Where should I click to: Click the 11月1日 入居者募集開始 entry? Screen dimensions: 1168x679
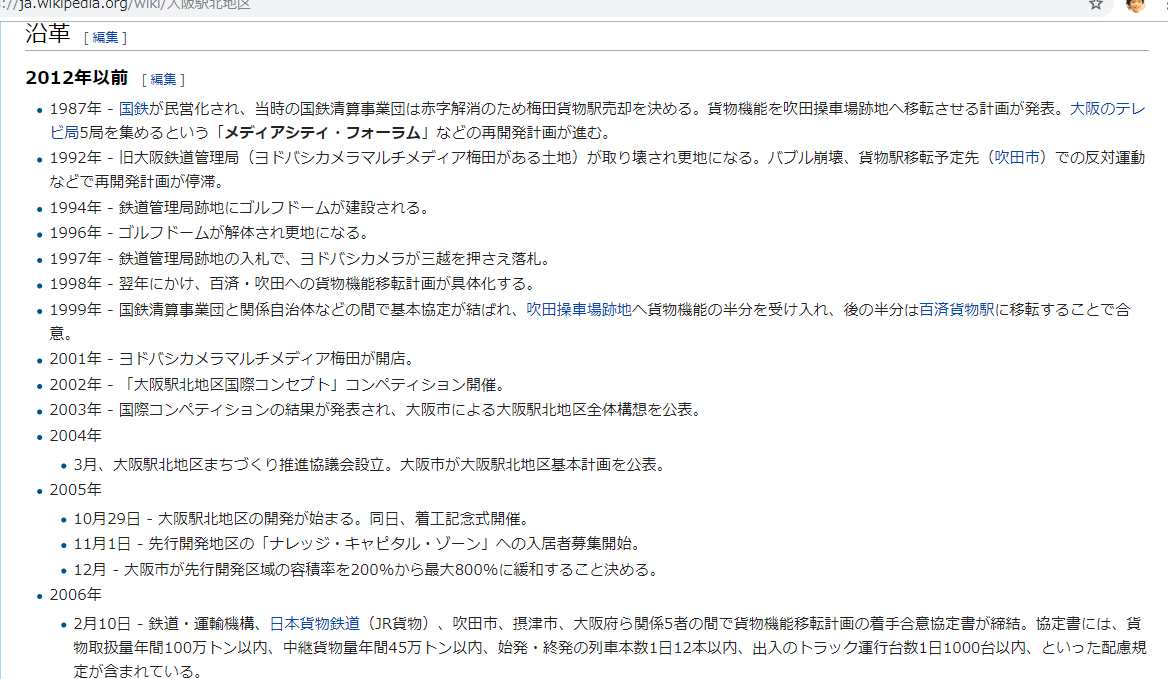[358, 543]
